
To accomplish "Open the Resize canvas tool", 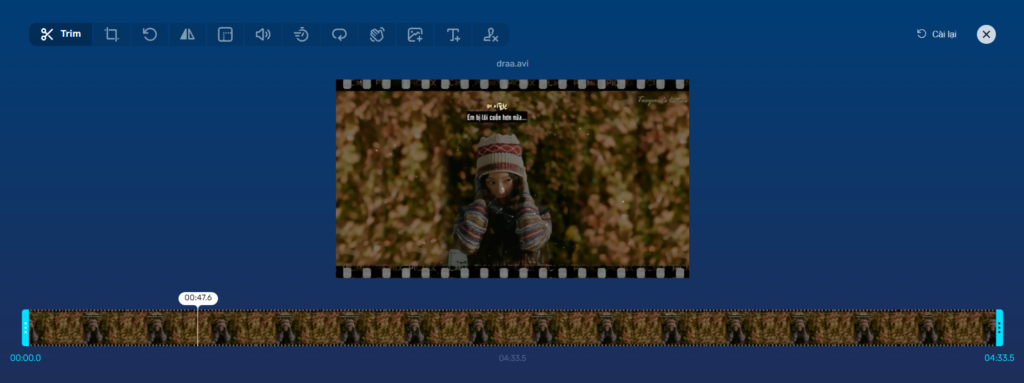I will 225,35.
